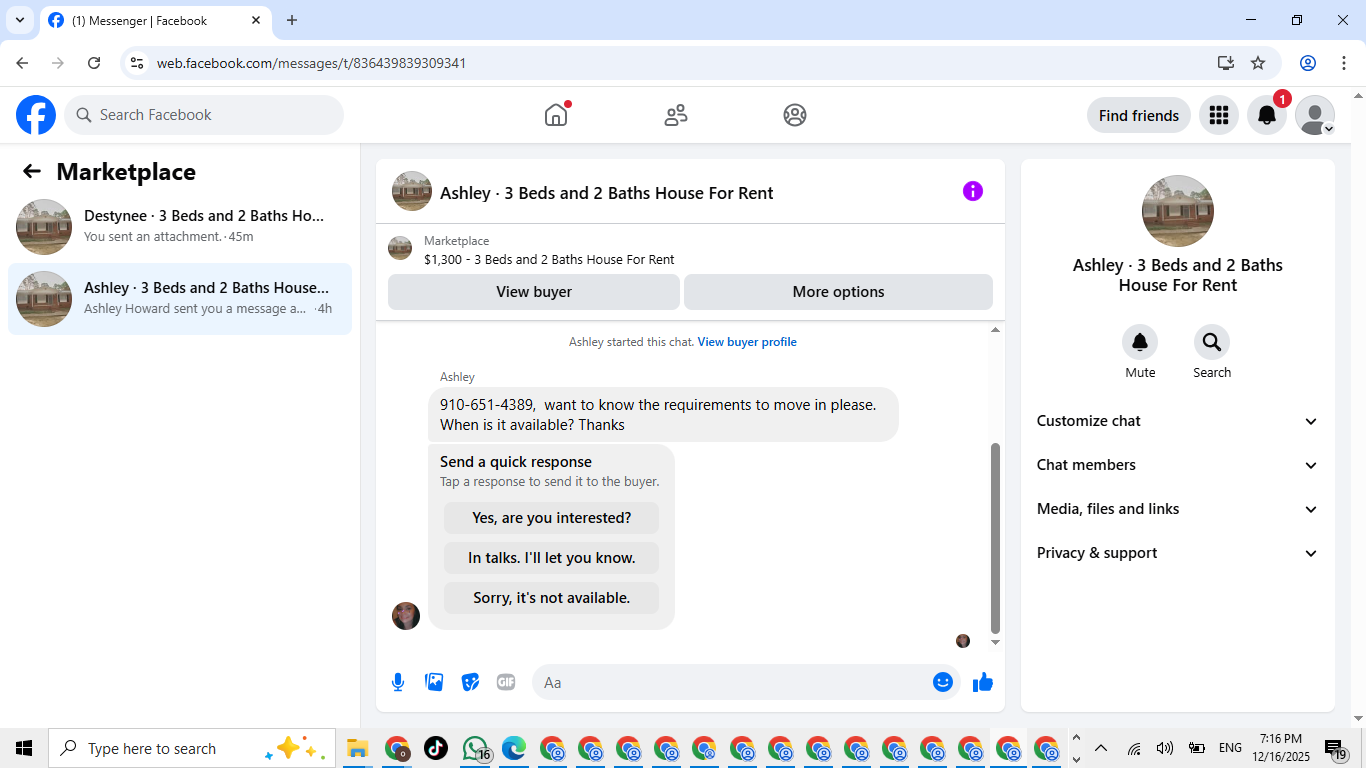The height and width of the screenshot is (768, 1366).
Task: Open the Chrome tab search dropdown
Action: pos(20,20)
